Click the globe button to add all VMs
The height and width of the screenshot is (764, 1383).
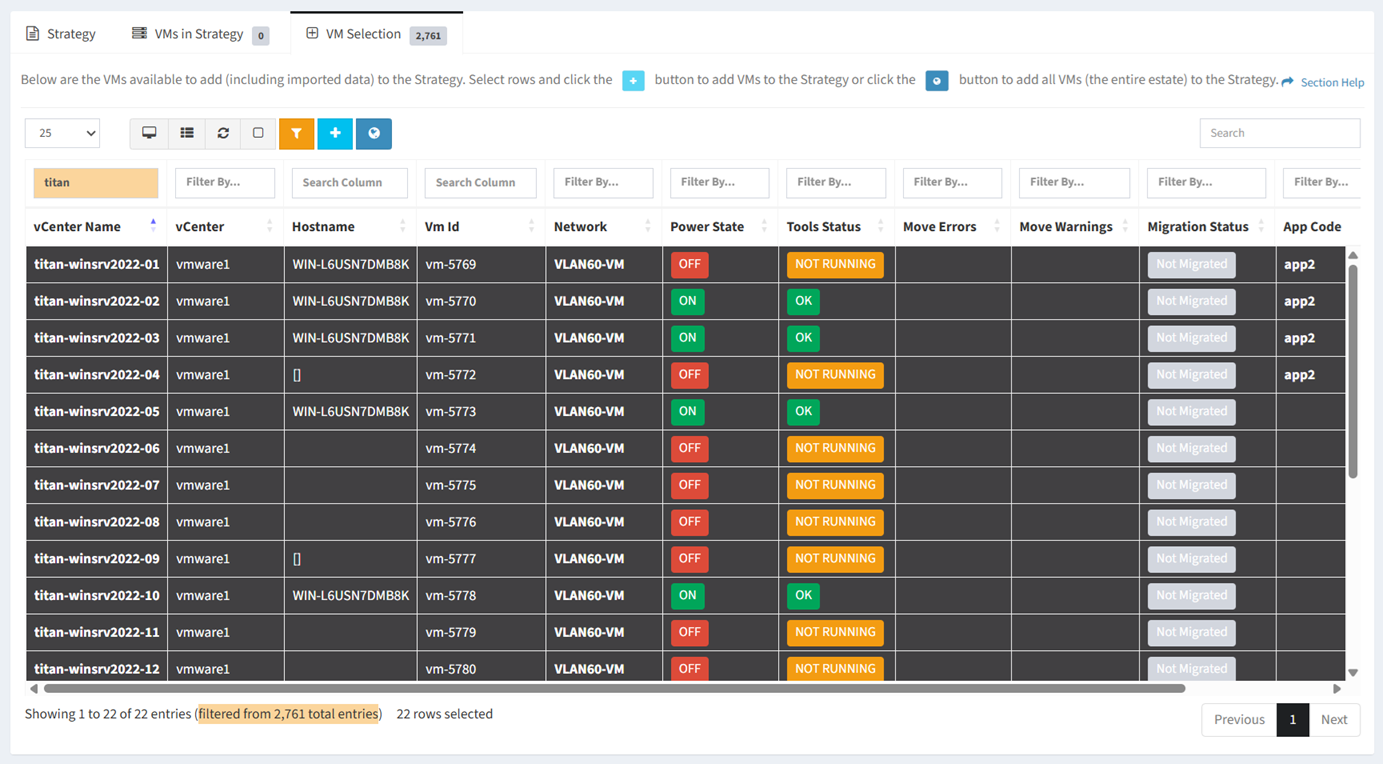click(374, 133)
